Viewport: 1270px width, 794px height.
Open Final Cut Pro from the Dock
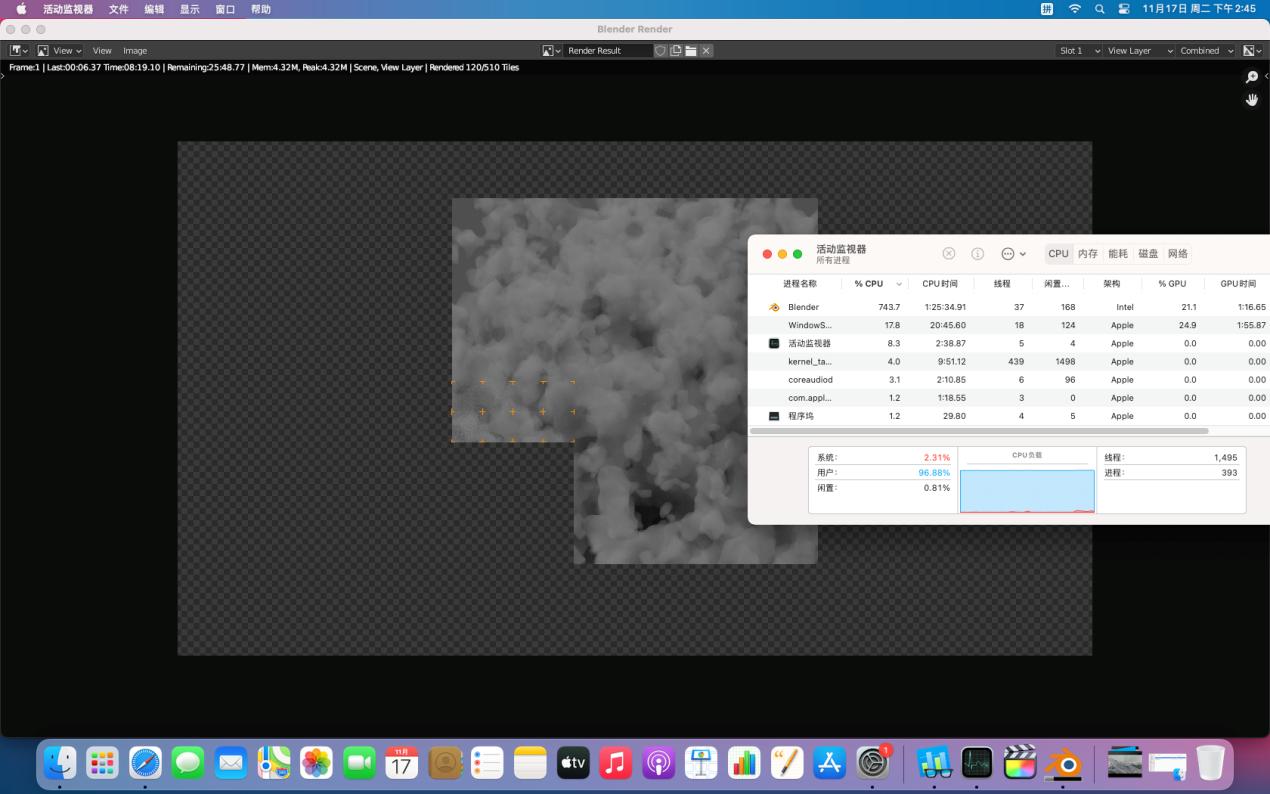click(x=1020, y=763)
